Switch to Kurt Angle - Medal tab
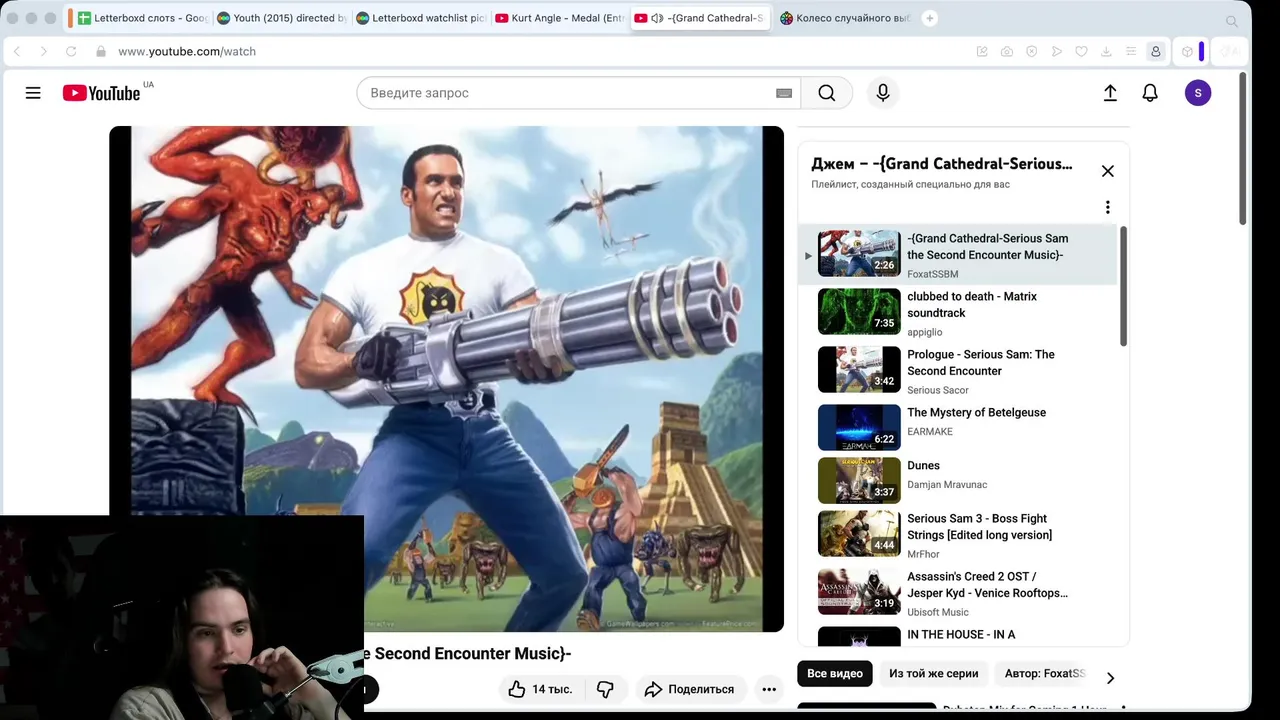Image resolution: width=1280 pixels, height=720 pixels. (560, 18)
